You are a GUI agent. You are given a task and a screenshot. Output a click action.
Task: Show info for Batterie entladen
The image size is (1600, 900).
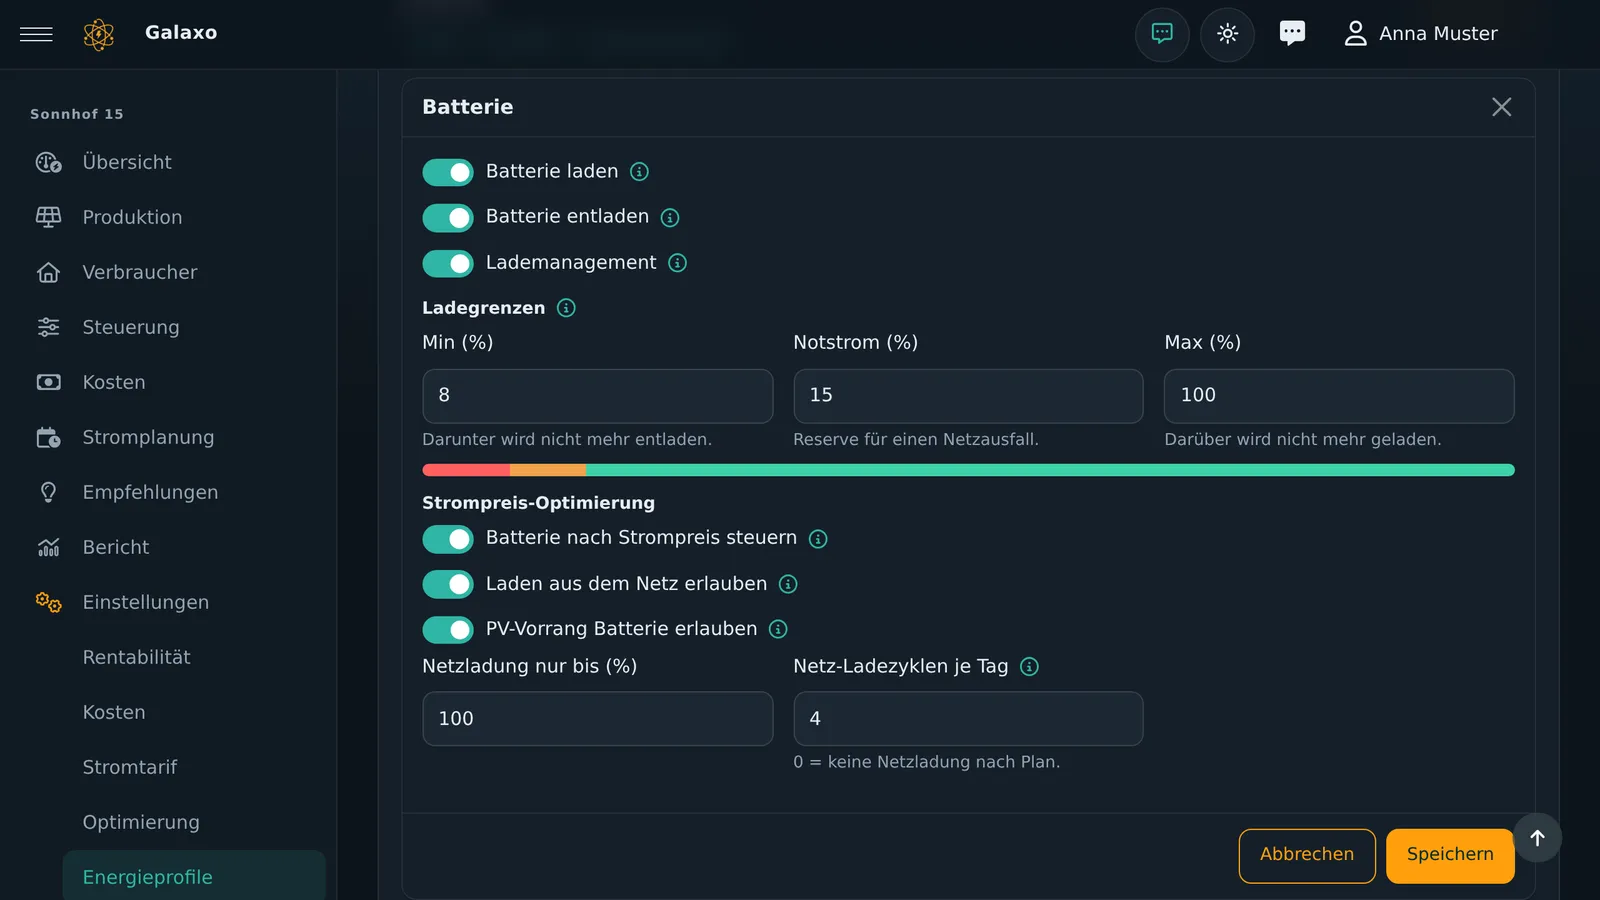click(670, 217)
